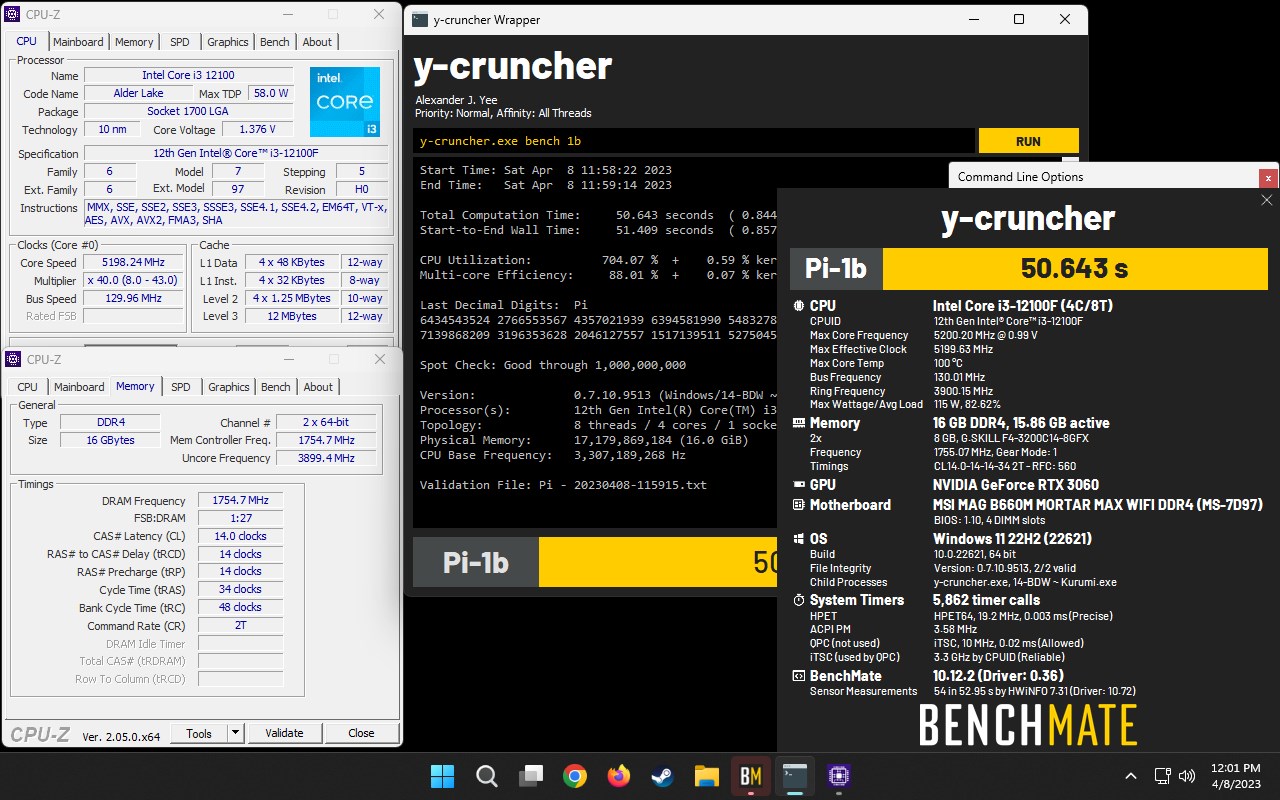
Task: Switch to SPD tab in top CPU-Z
Action: click(x=179, y=42)
